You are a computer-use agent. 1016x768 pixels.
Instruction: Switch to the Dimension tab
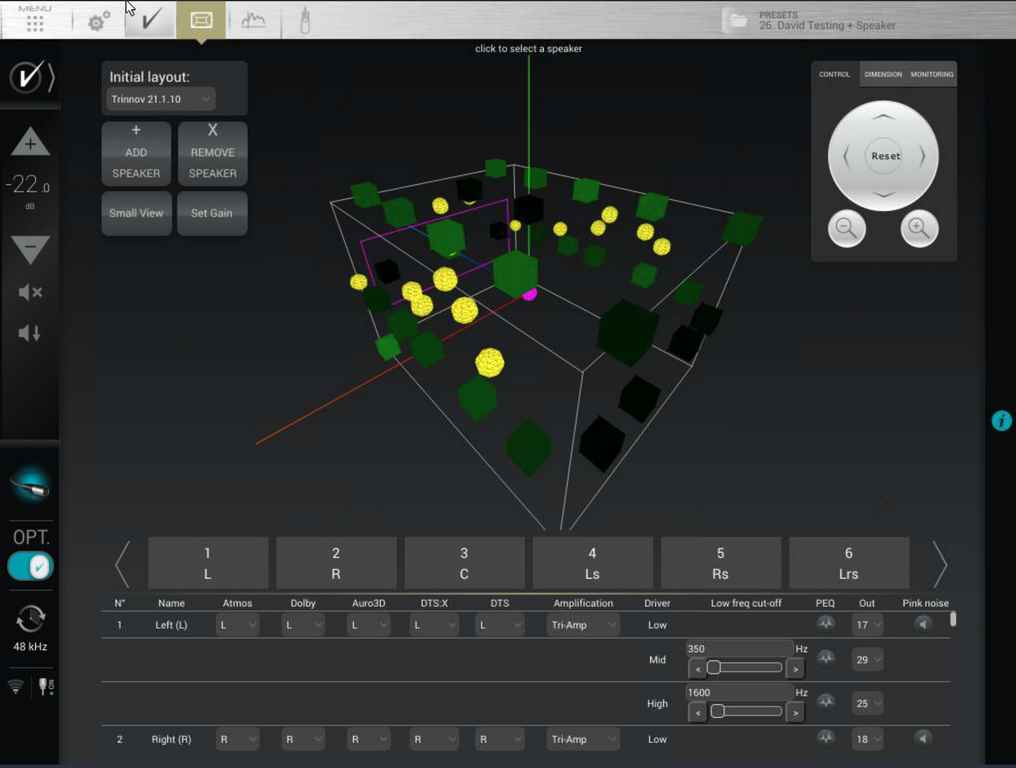click(x=883, y=74)
